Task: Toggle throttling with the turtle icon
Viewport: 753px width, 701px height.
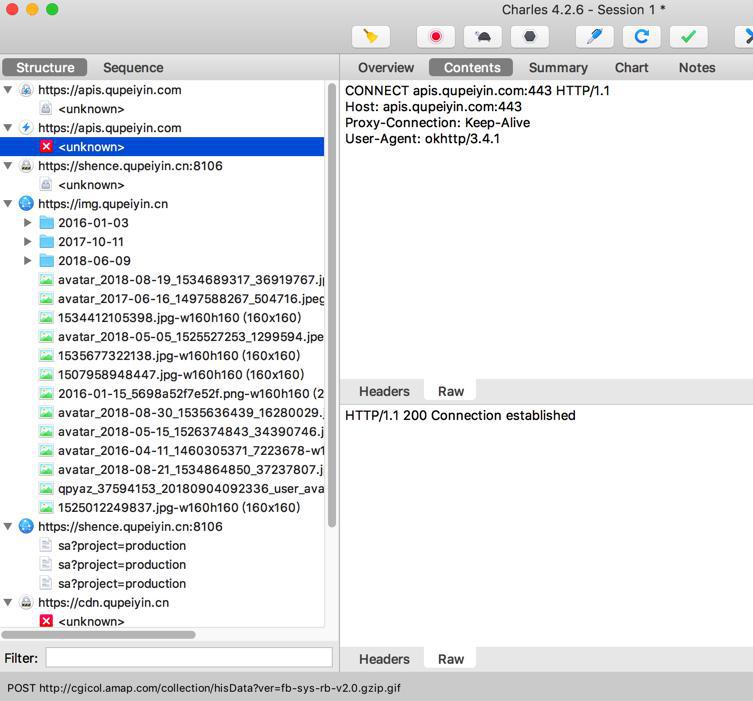Action: 483,36
